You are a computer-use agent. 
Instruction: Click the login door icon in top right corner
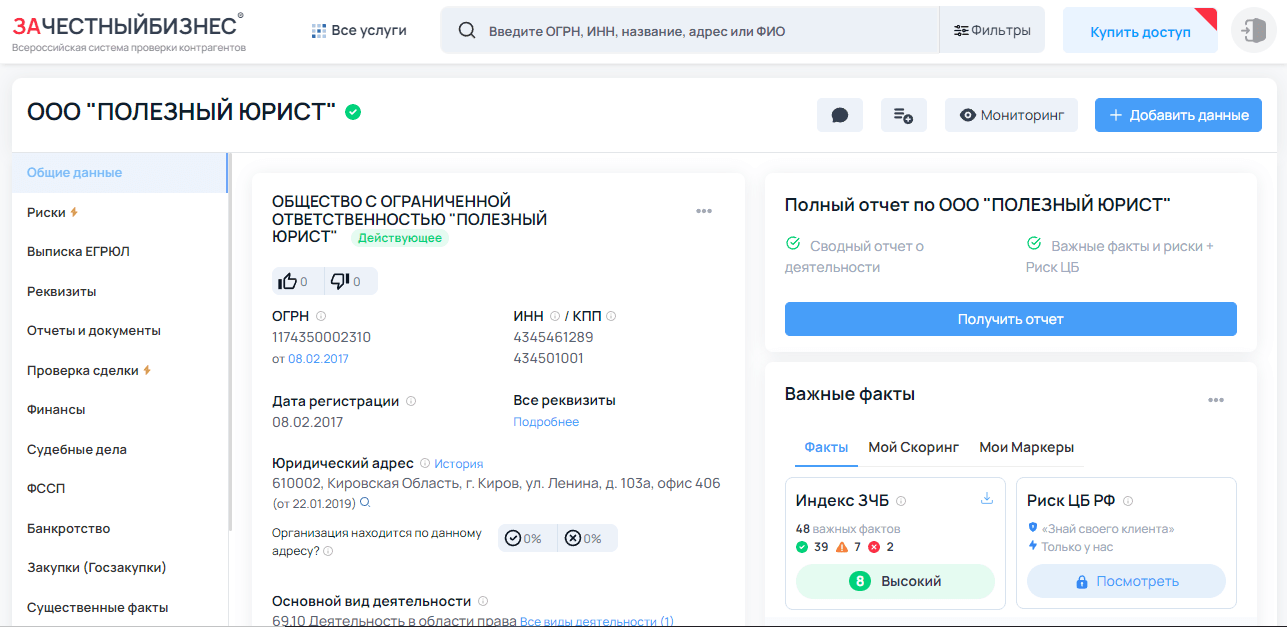(x=1253, y=29)
